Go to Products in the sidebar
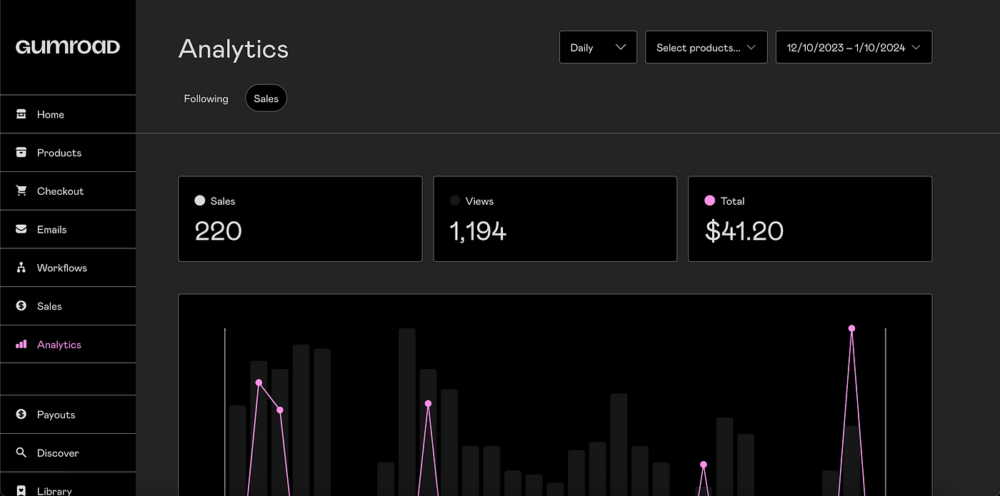 [68, 152]
